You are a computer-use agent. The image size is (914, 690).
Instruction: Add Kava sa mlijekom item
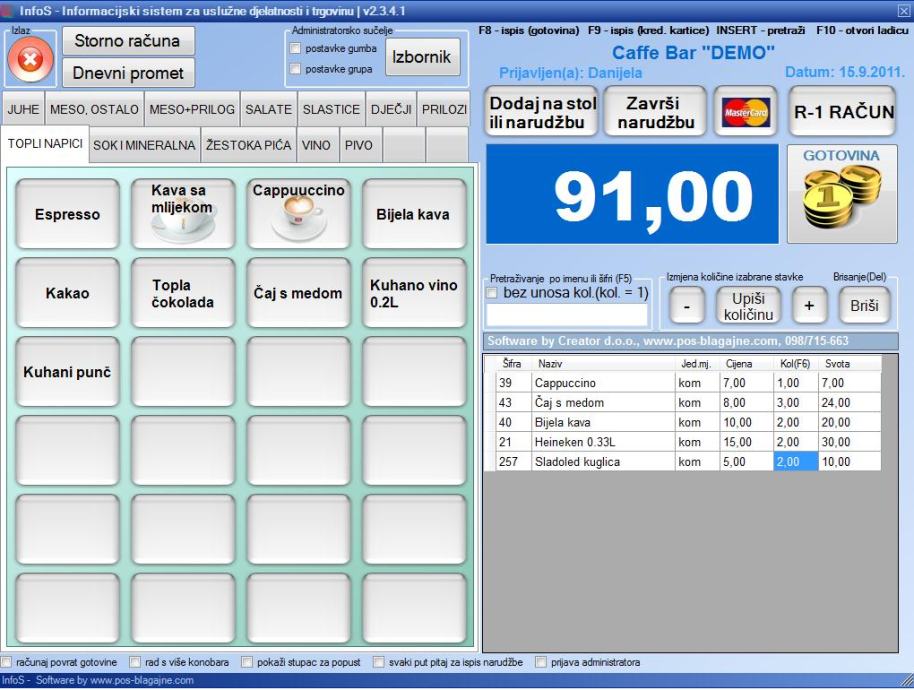(x=183, y=213)
